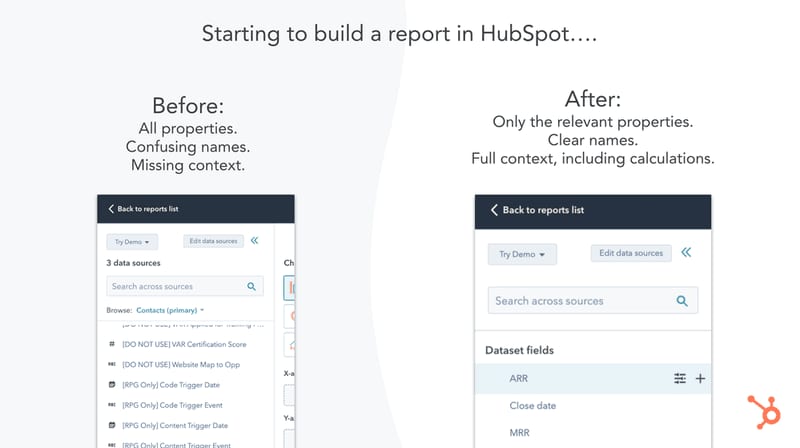The width and height of the screenshot is (800, 448).
Task: Select the [DO NOT USE] Website Map to Opp property
Action: pyautogui.click(x=181, y=364)
